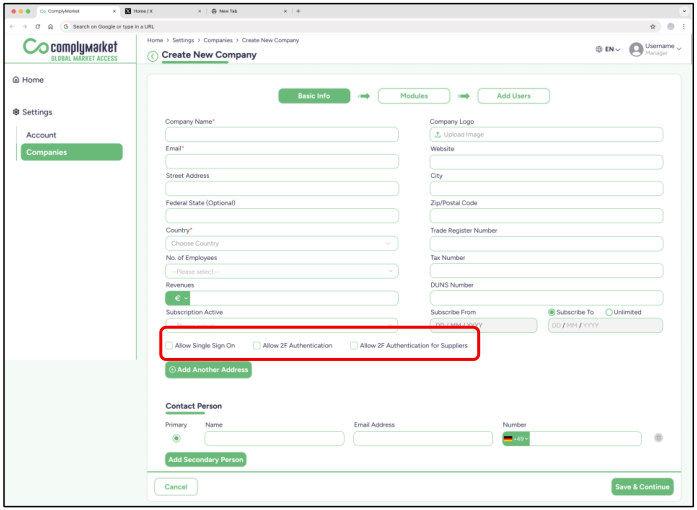
Task: Go to Home in sidebar
Action: 28,80
